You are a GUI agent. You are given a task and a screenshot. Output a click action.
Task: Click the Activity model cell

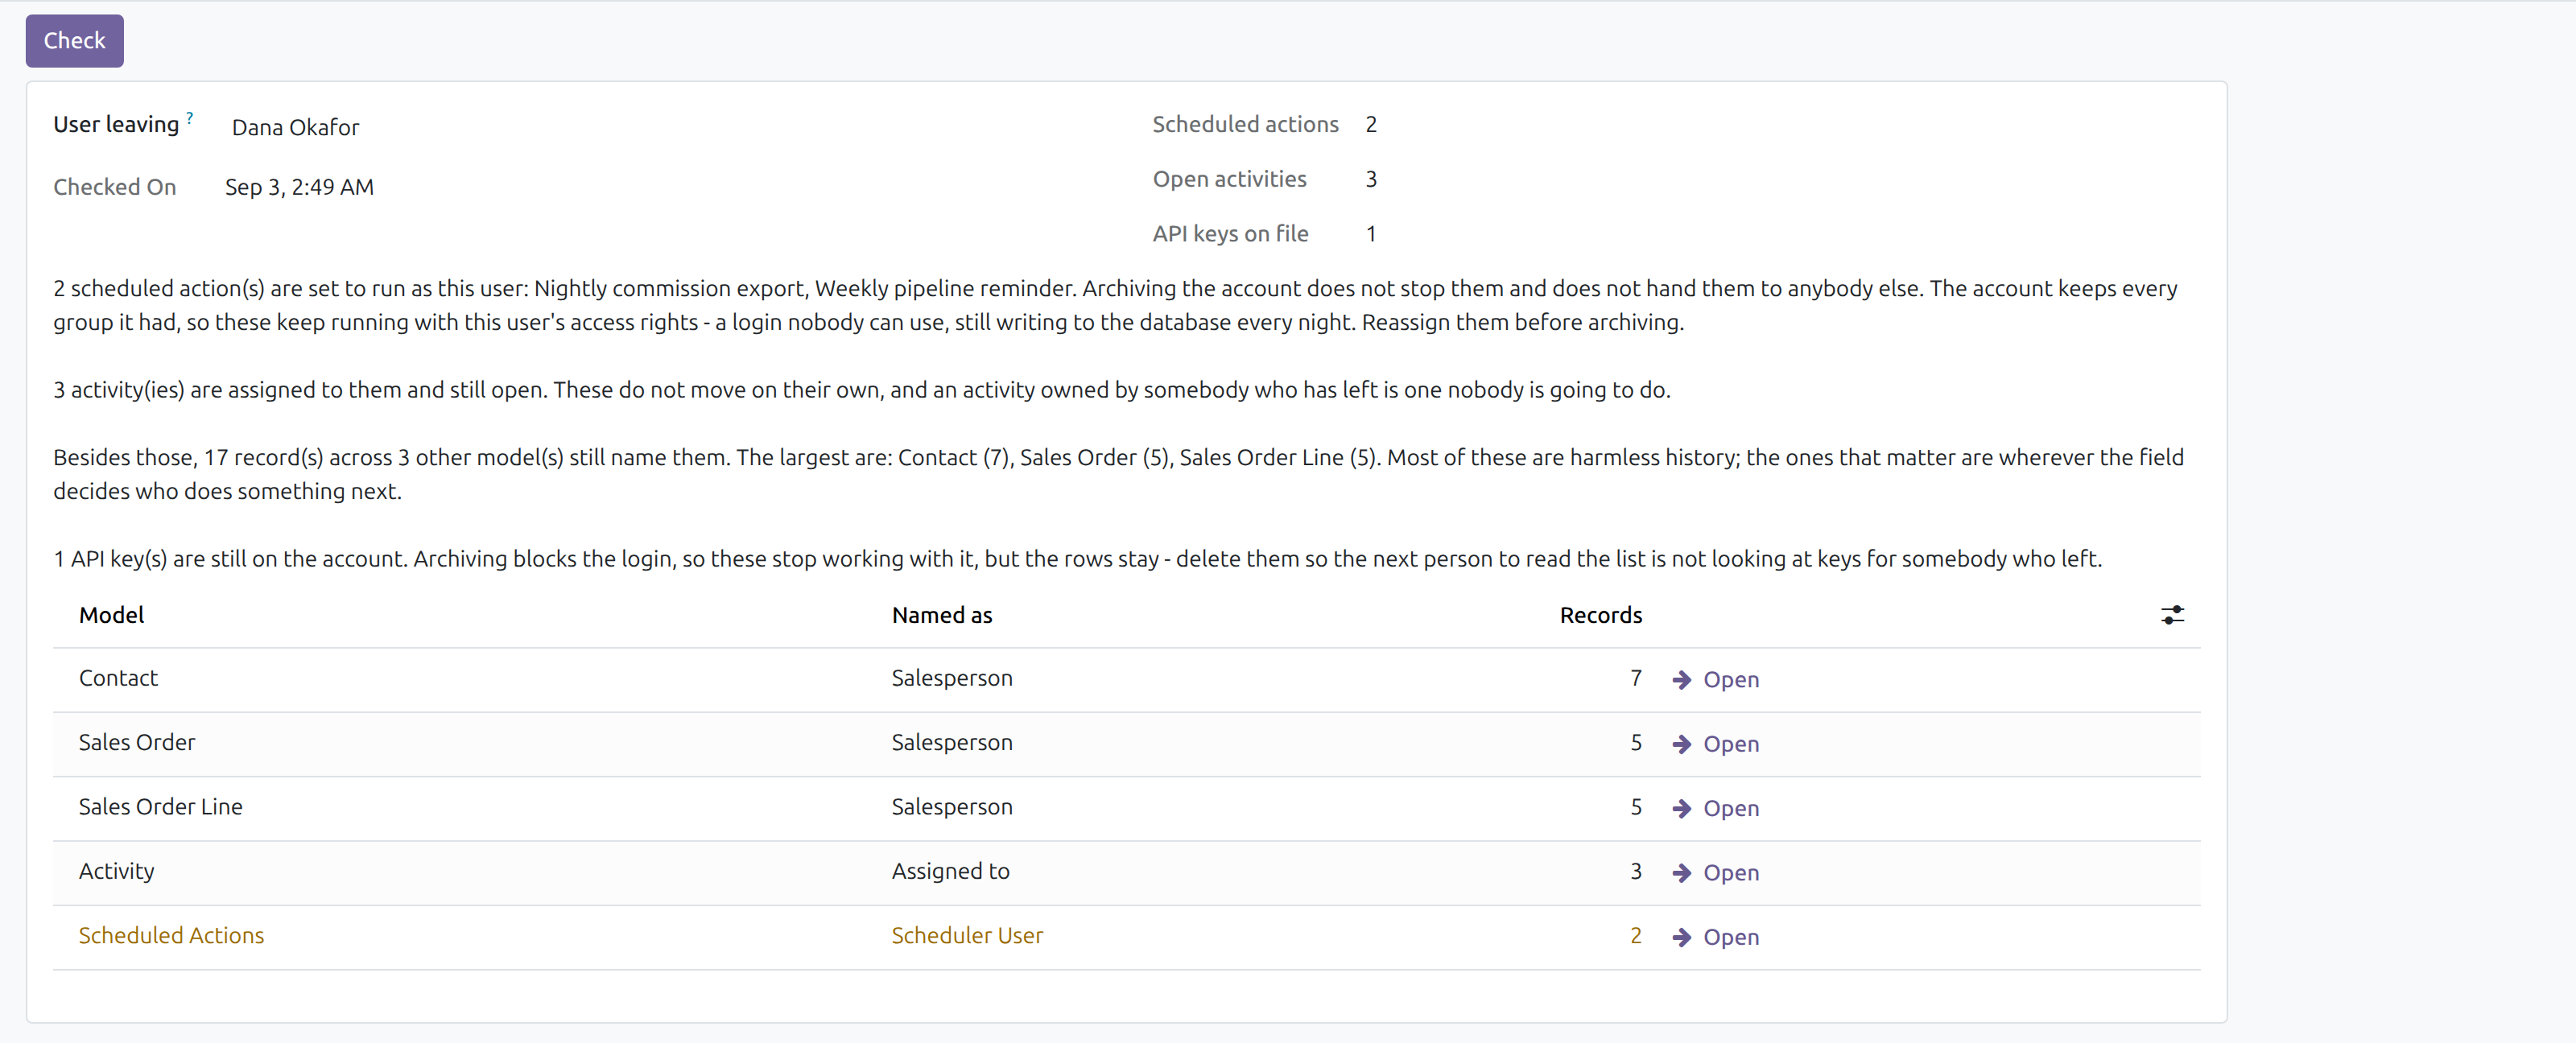pos(117,871)
